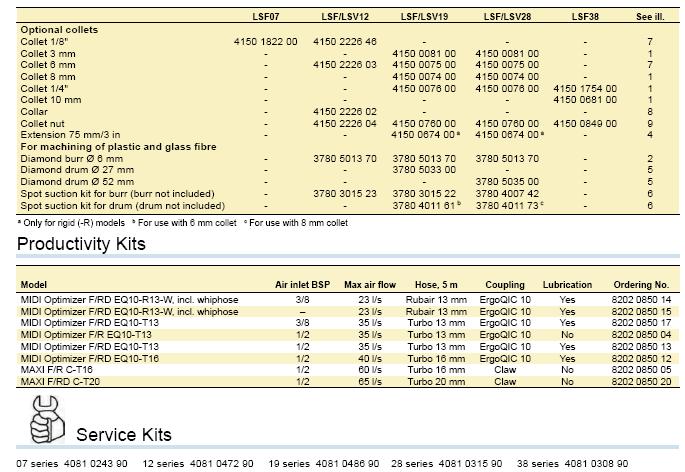This screenshot has width=685, height=472.
Task: Select part number '3780 3015 22'
Action: pyautogui.click(x=424, y=194)
